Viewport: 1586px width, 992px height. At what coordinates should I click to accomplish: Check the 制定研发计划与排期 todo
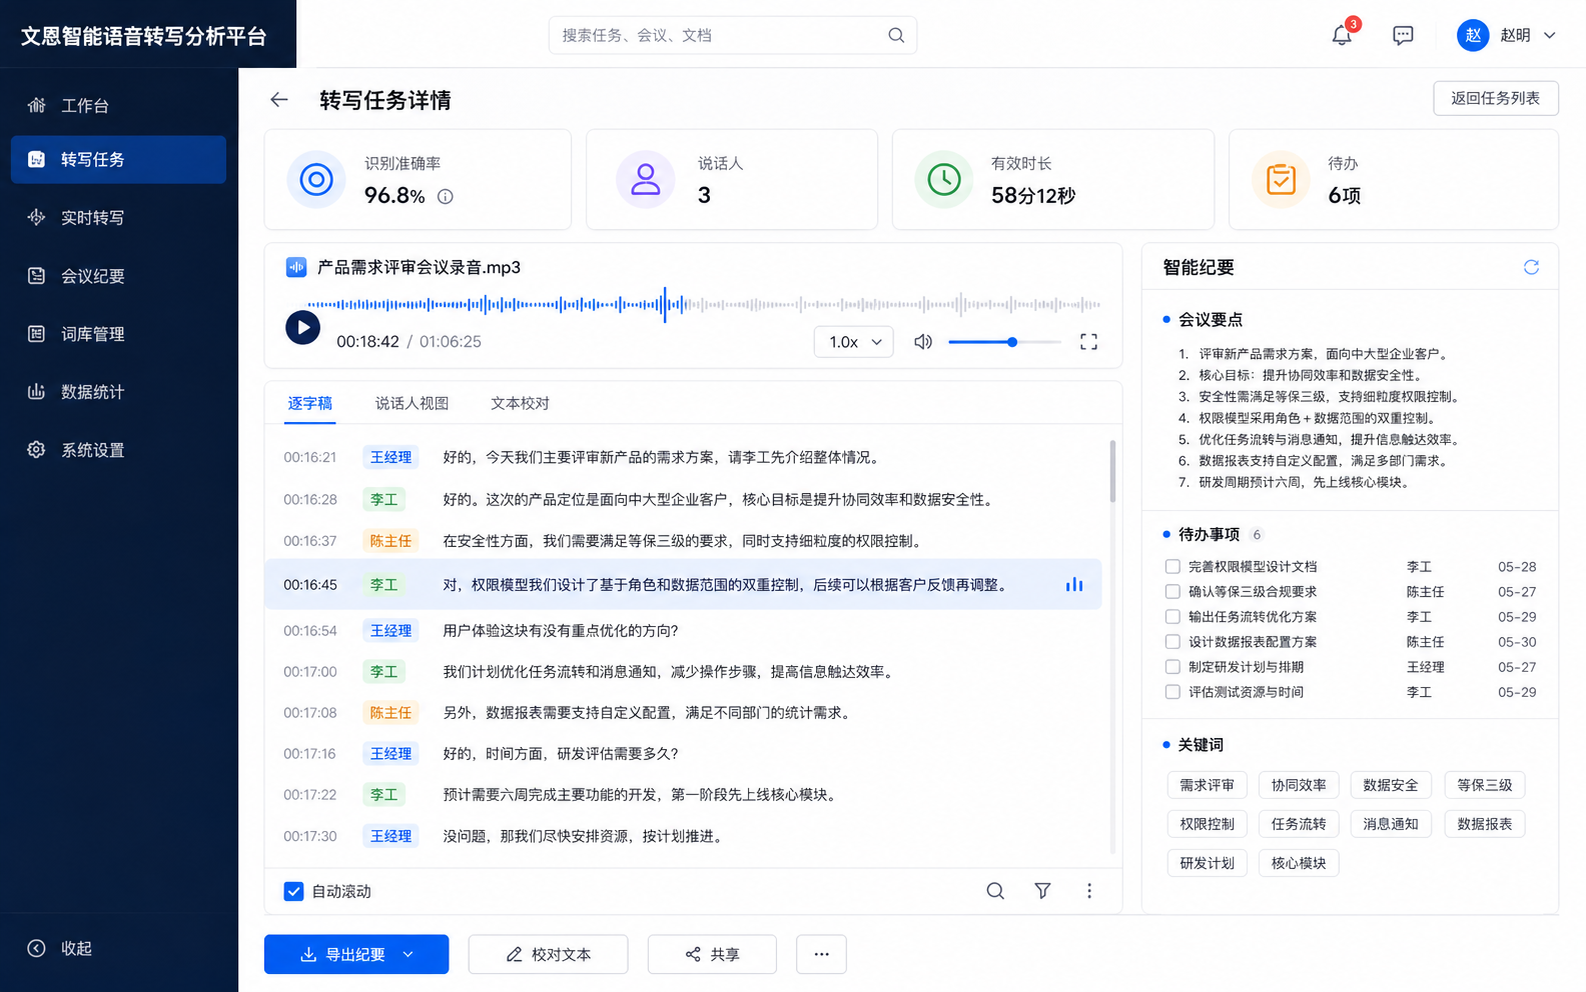pyautogui.click(x=1173, y=666)
